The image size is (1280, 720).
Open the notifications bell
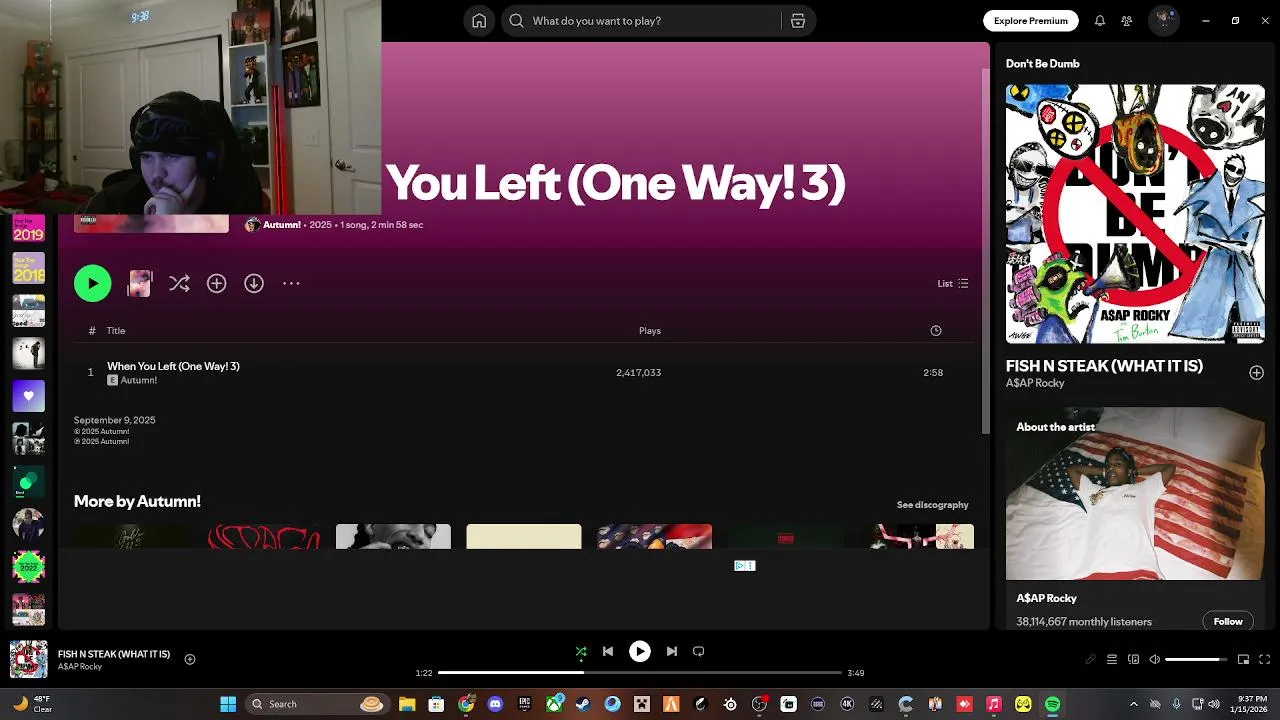tap(1099, 20)
